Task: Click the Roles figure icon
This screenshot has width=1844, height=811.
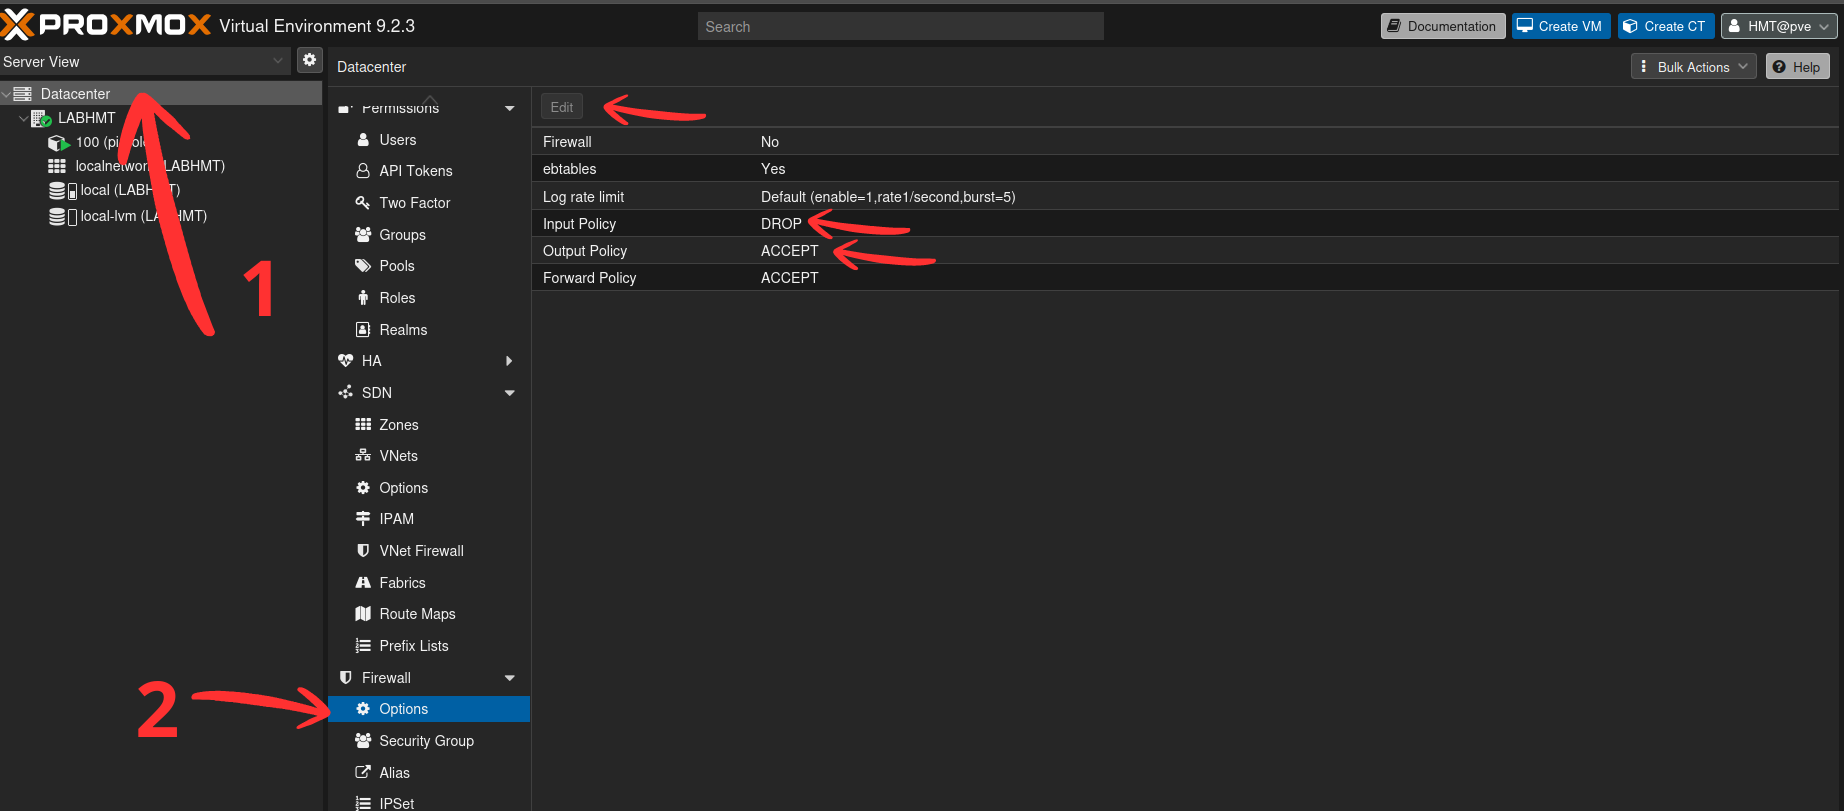Action: (363, 298)
